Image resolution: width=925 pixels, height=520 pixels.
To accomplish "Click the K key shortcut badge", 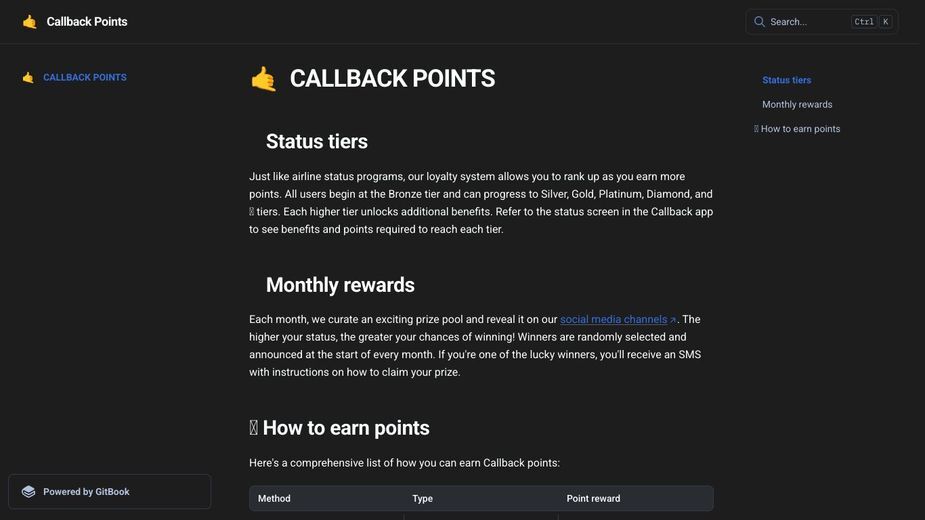I will point(885,22).
